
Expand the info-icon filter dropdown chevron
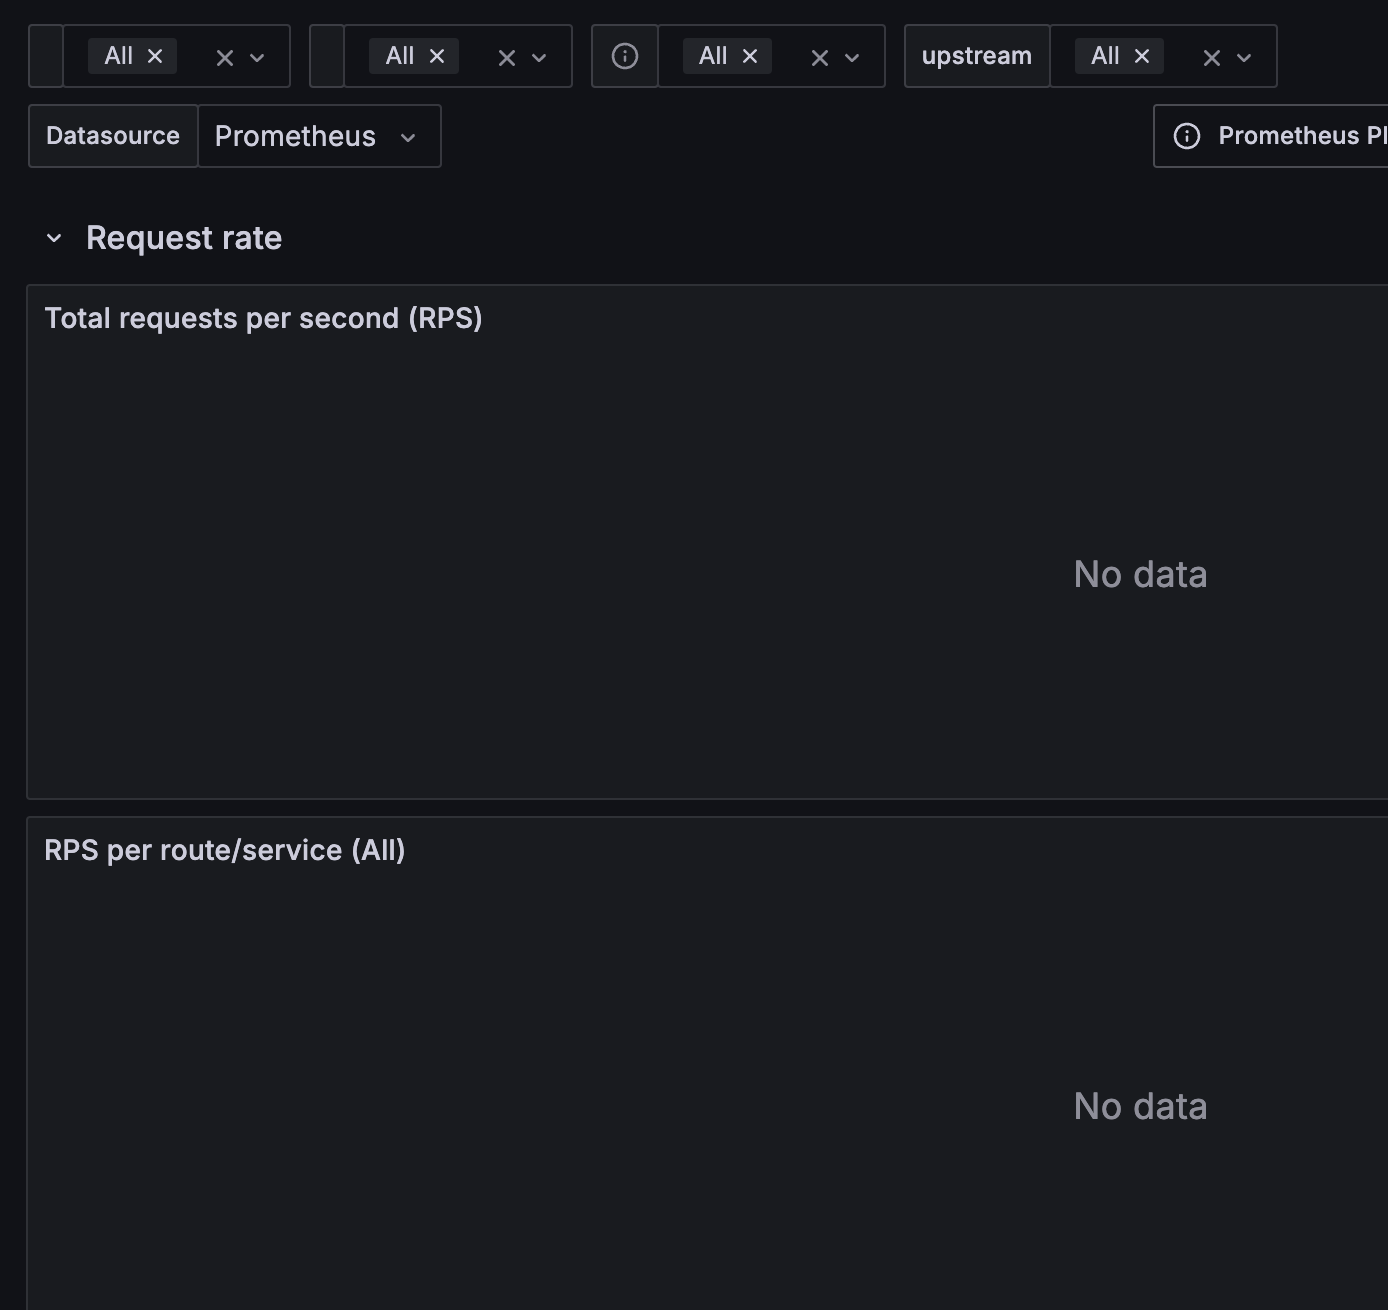pyautogui.click(x=852, y=58)
